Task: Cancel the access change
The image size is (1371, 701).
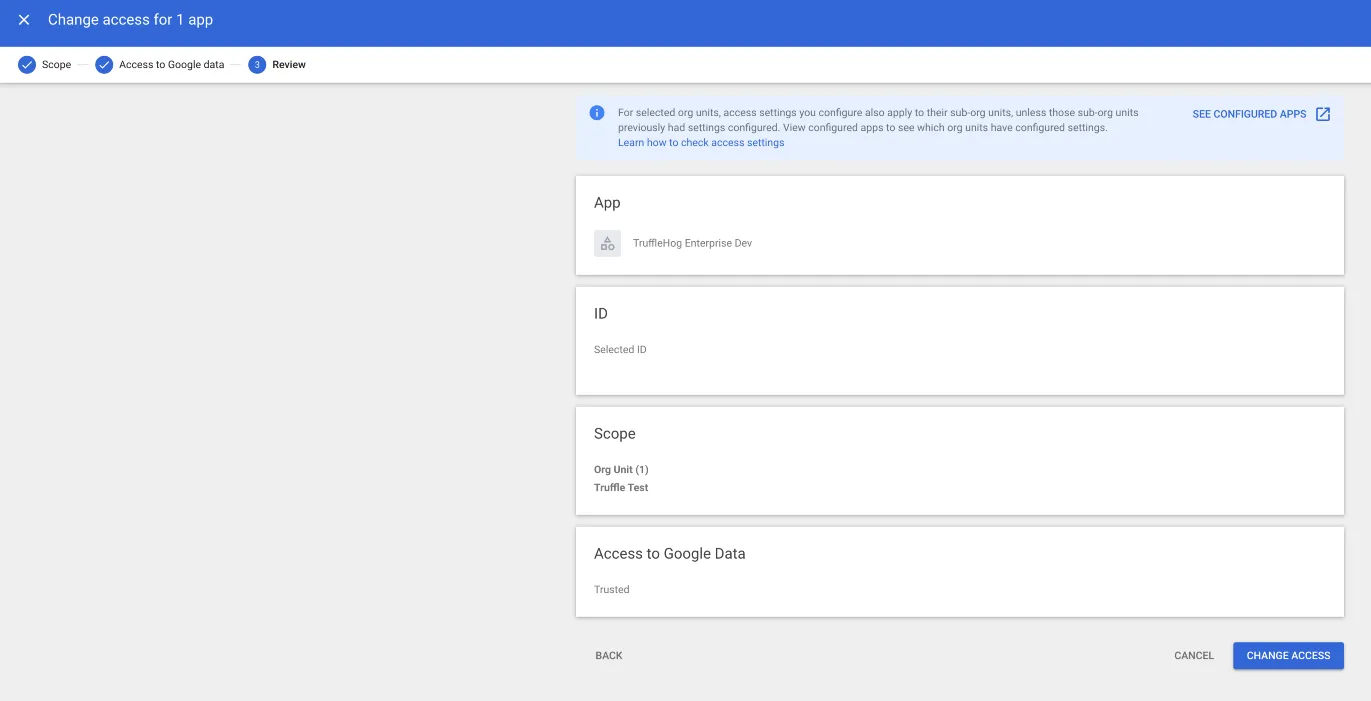Action: 1194,656
